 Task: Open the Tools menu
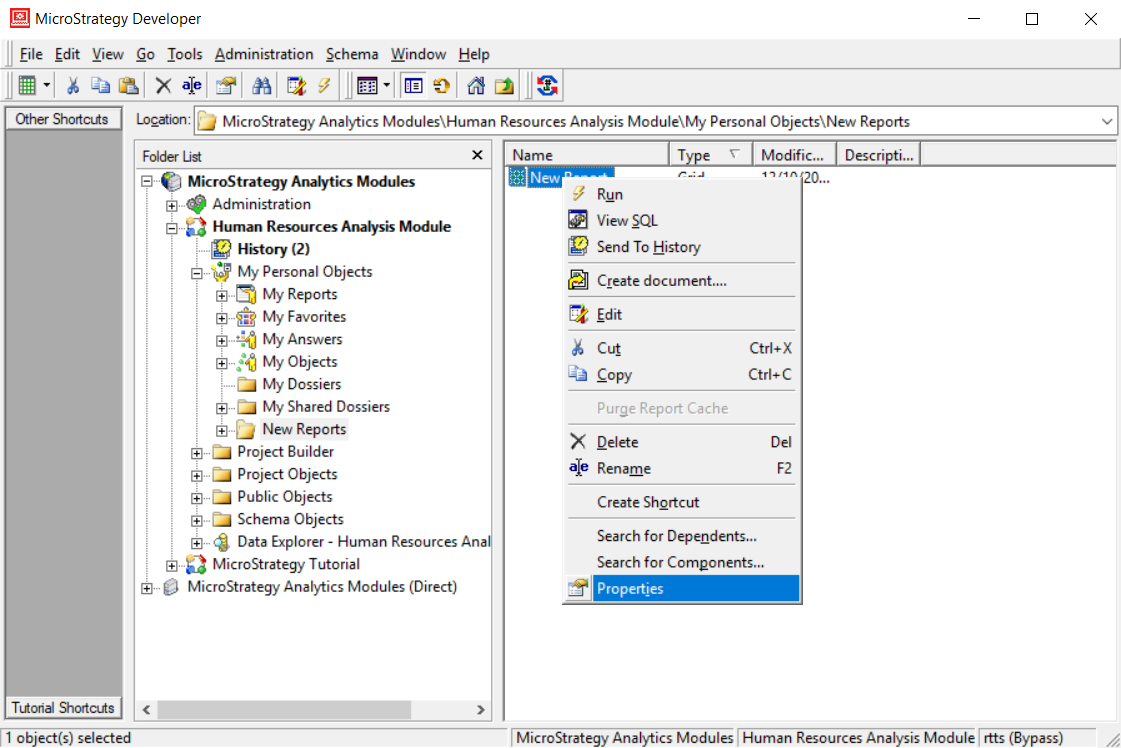(x=184, y=54)
